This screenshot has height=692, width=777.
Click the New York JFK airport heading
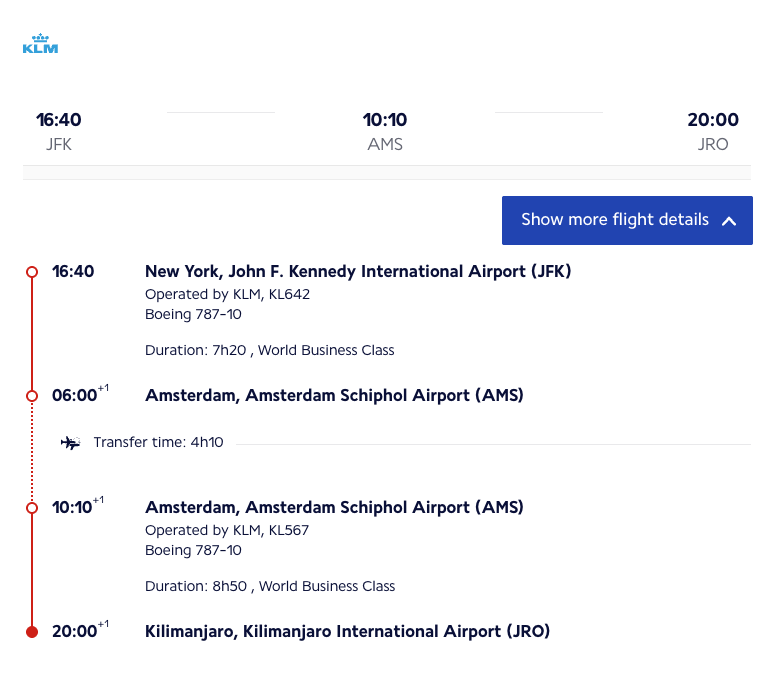click(x=358, y=271)
